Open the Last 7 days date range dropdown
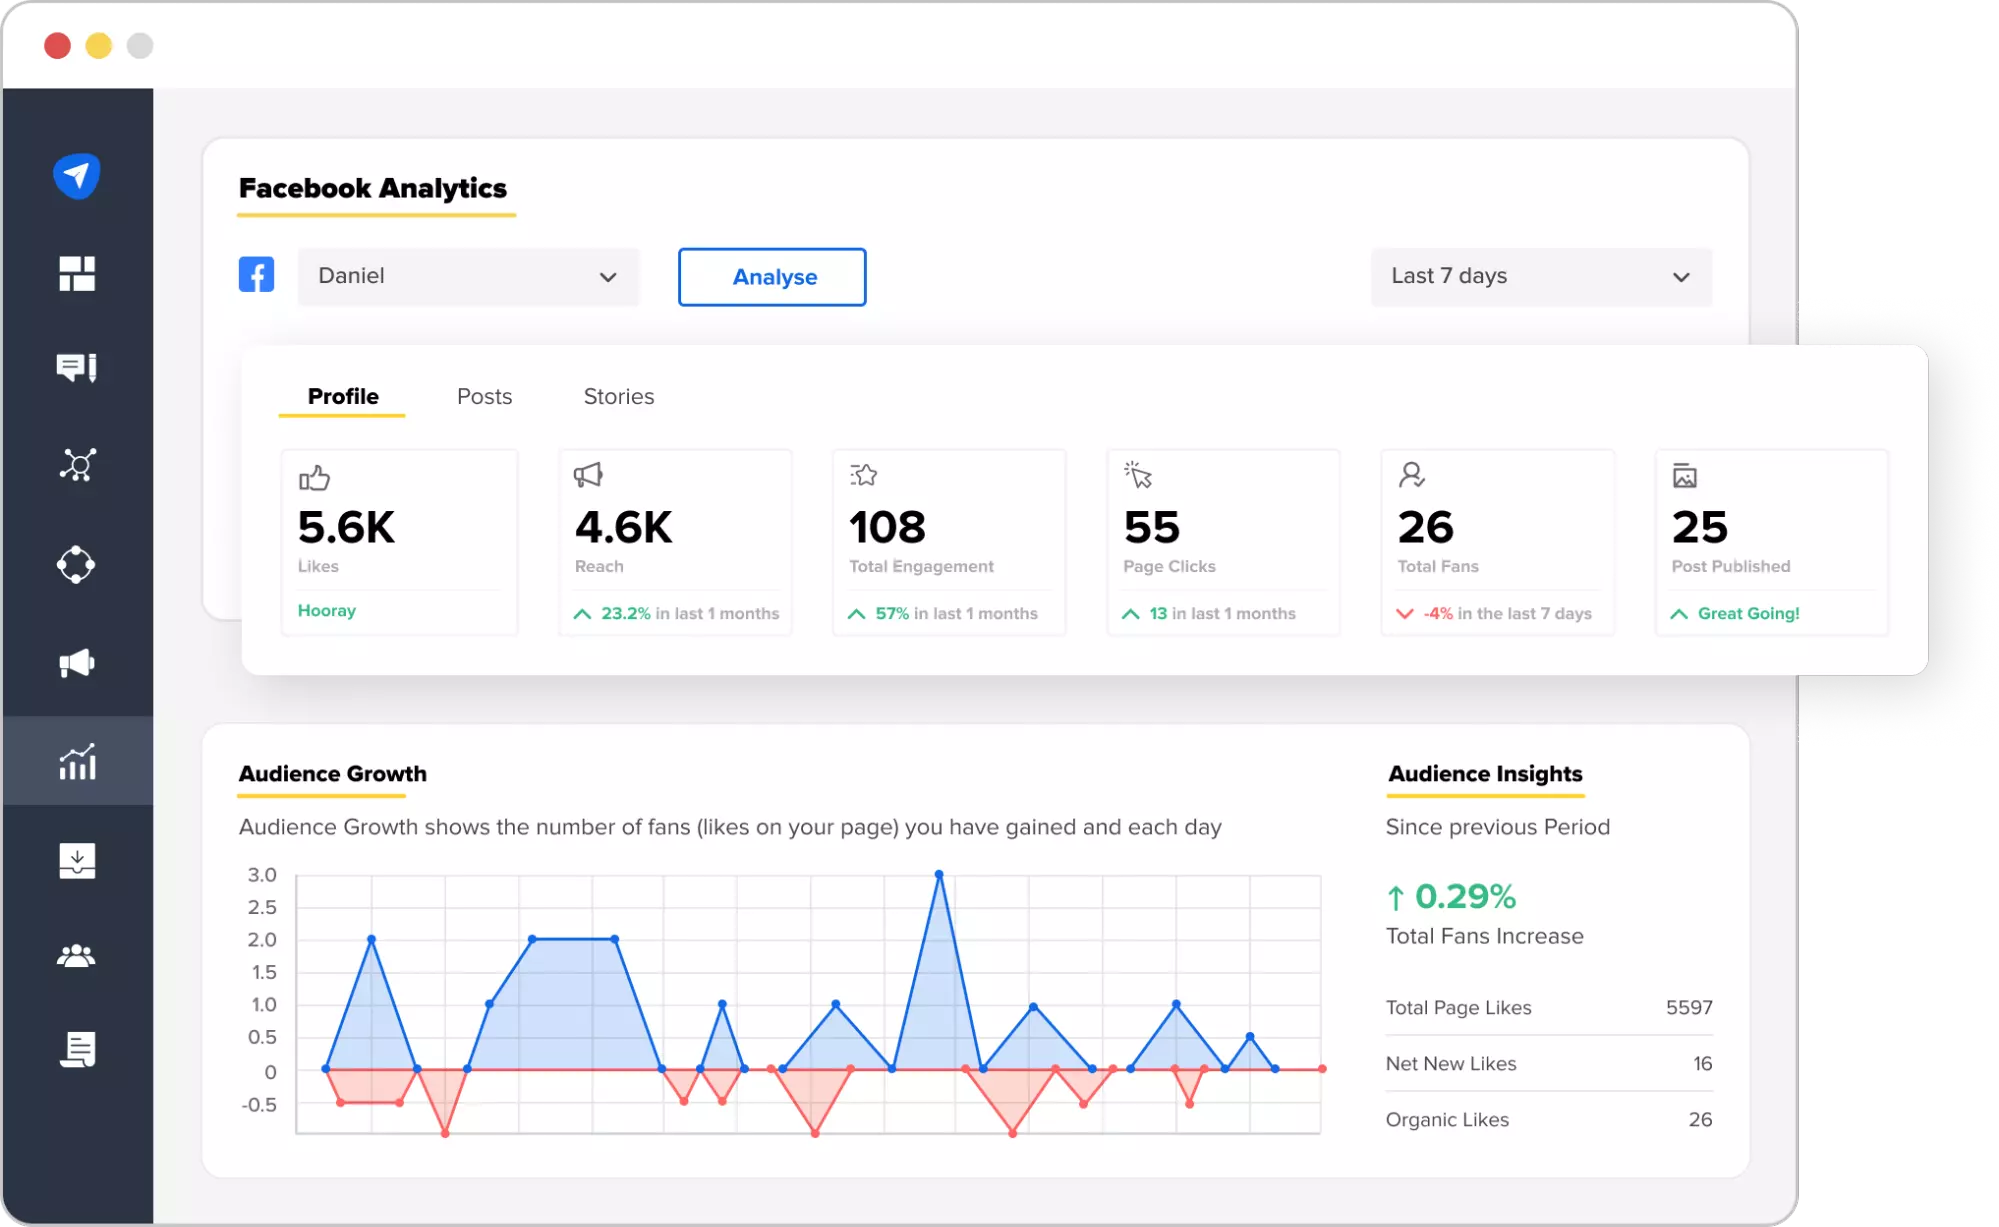 coord(1541,276)
